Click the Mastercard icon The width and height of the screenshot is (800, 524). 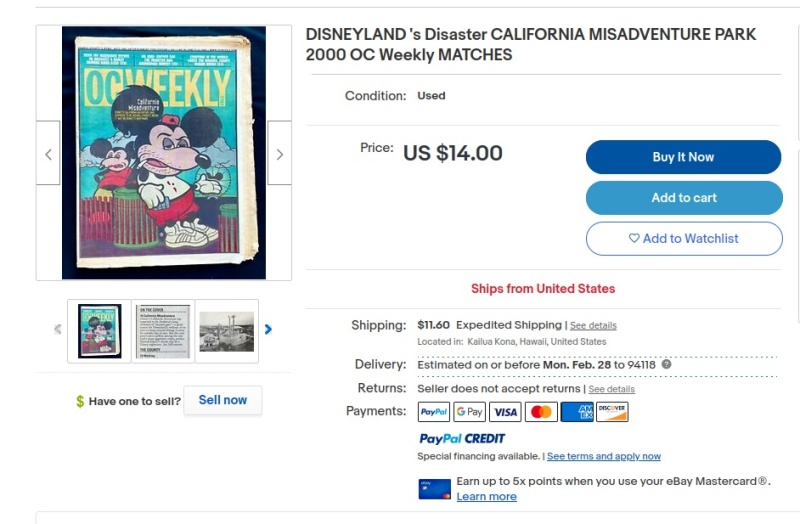(541, 412)
